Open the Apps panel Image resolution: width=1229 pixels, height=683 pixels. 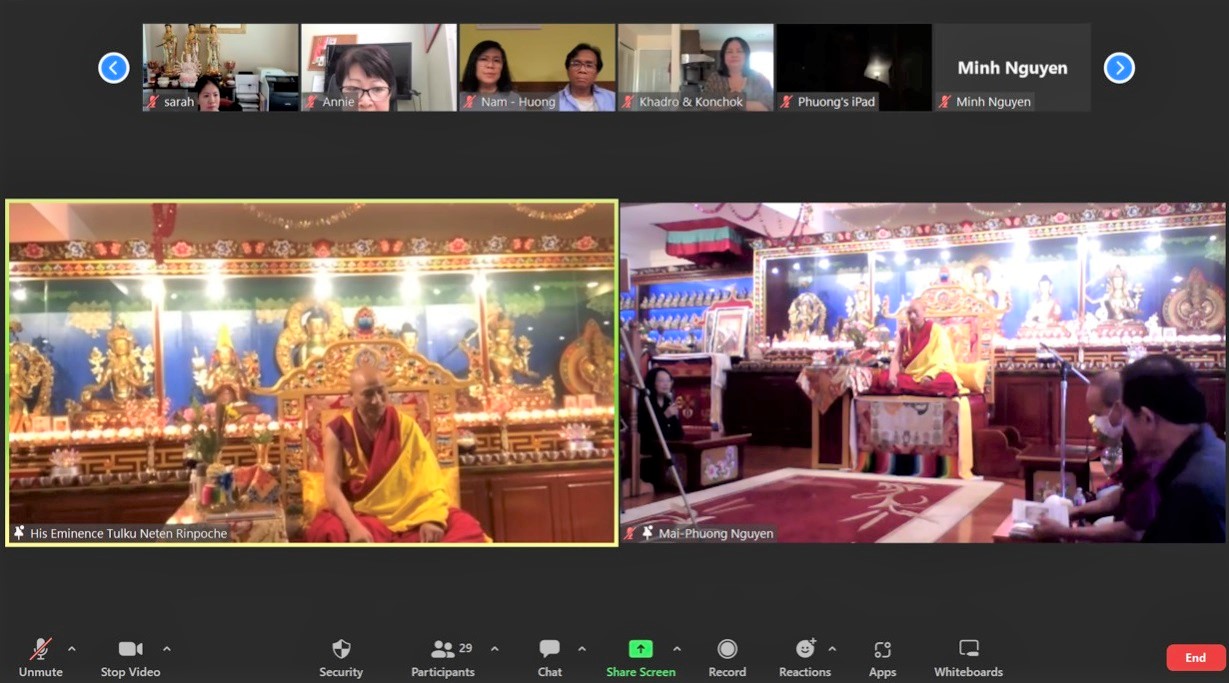click(x=882, y=657)
